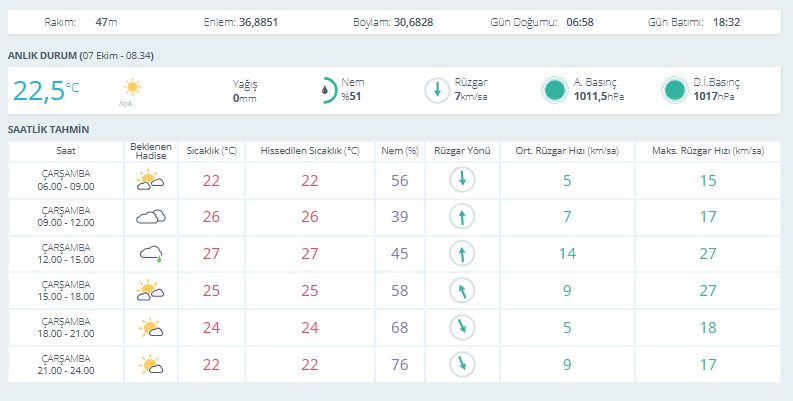
Task: Click Hissedilen Sıcaklık 26 in 09.00 - 12.00 row
Action: pyautogui.click(x=310, y=217)
